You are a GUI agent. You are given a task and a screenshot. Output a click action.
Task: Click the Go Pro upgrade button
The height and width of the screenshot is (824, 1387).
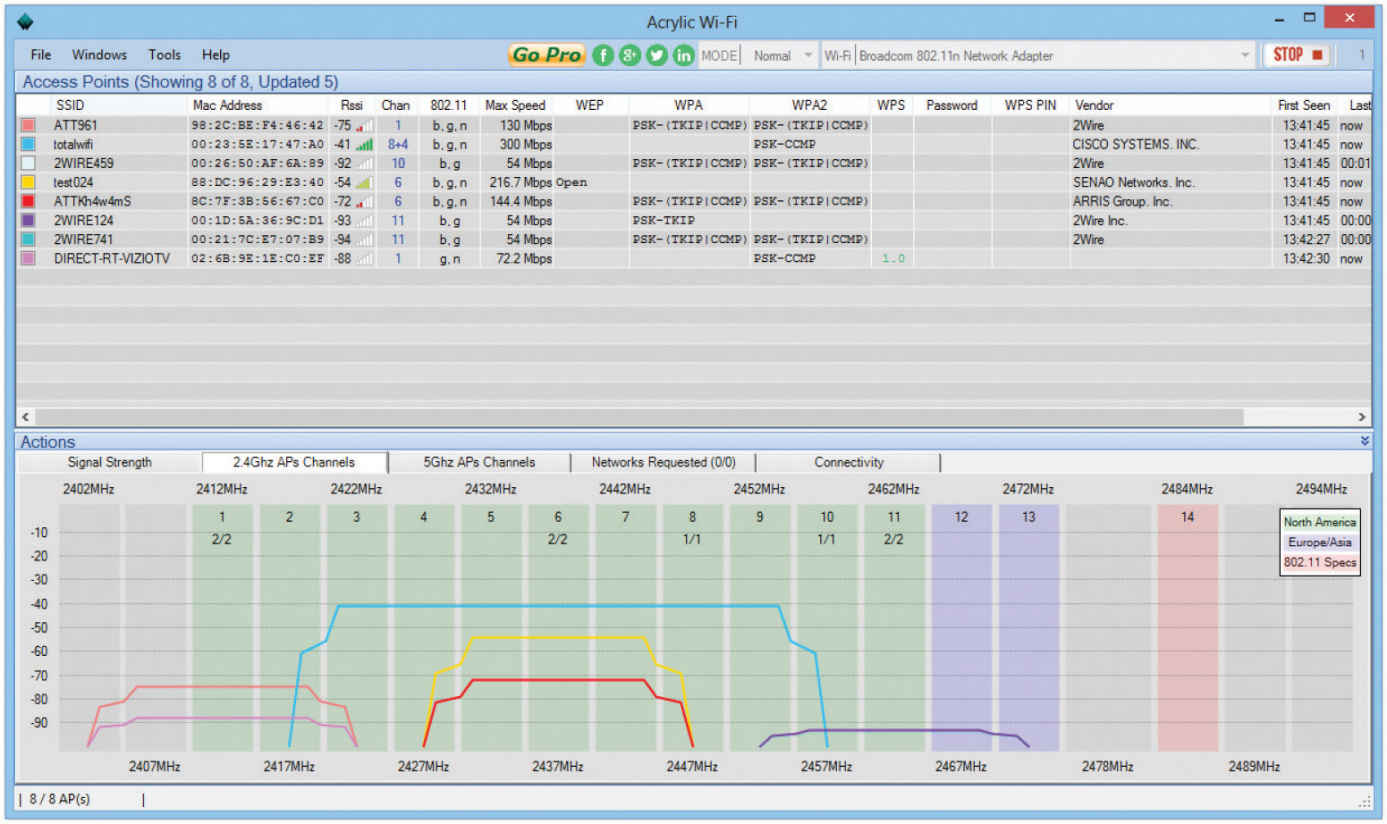click(546, 56)
